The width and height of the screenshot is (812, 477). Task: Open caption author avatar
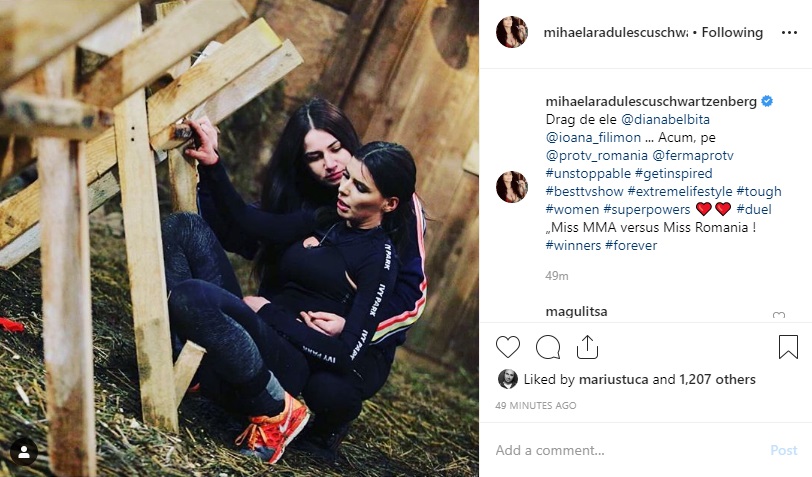(x=512, y=187)
